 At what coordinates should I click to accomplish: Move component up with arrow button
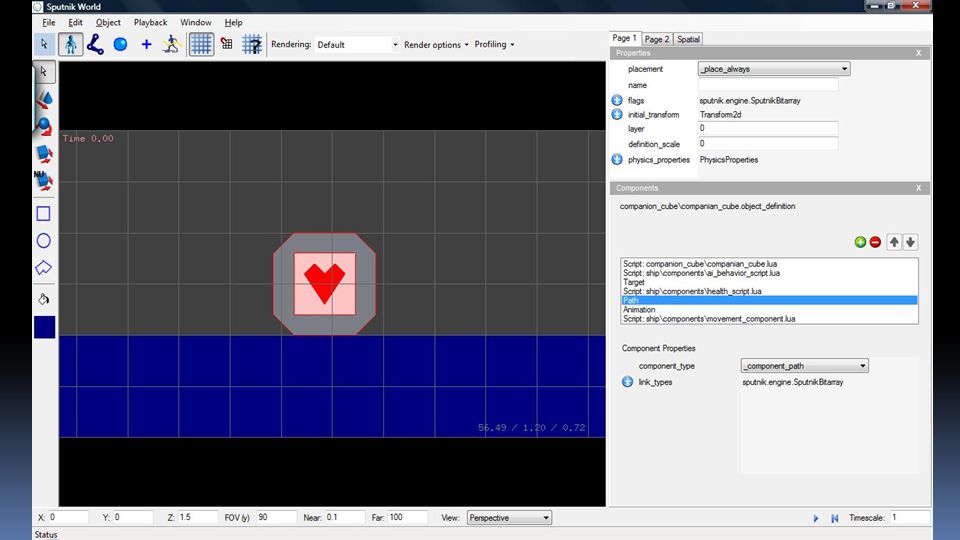click(894, 242)
